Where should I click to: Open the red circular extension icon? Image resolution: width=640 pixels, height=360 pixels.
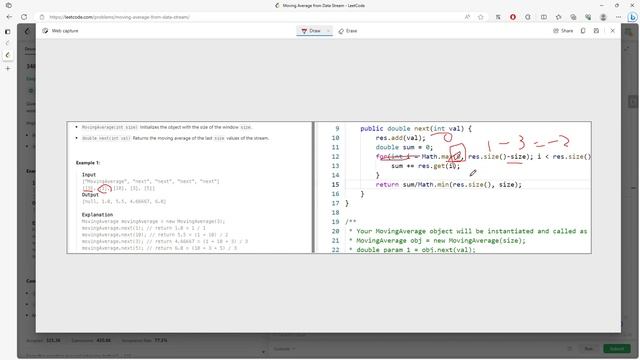point(513,17)
